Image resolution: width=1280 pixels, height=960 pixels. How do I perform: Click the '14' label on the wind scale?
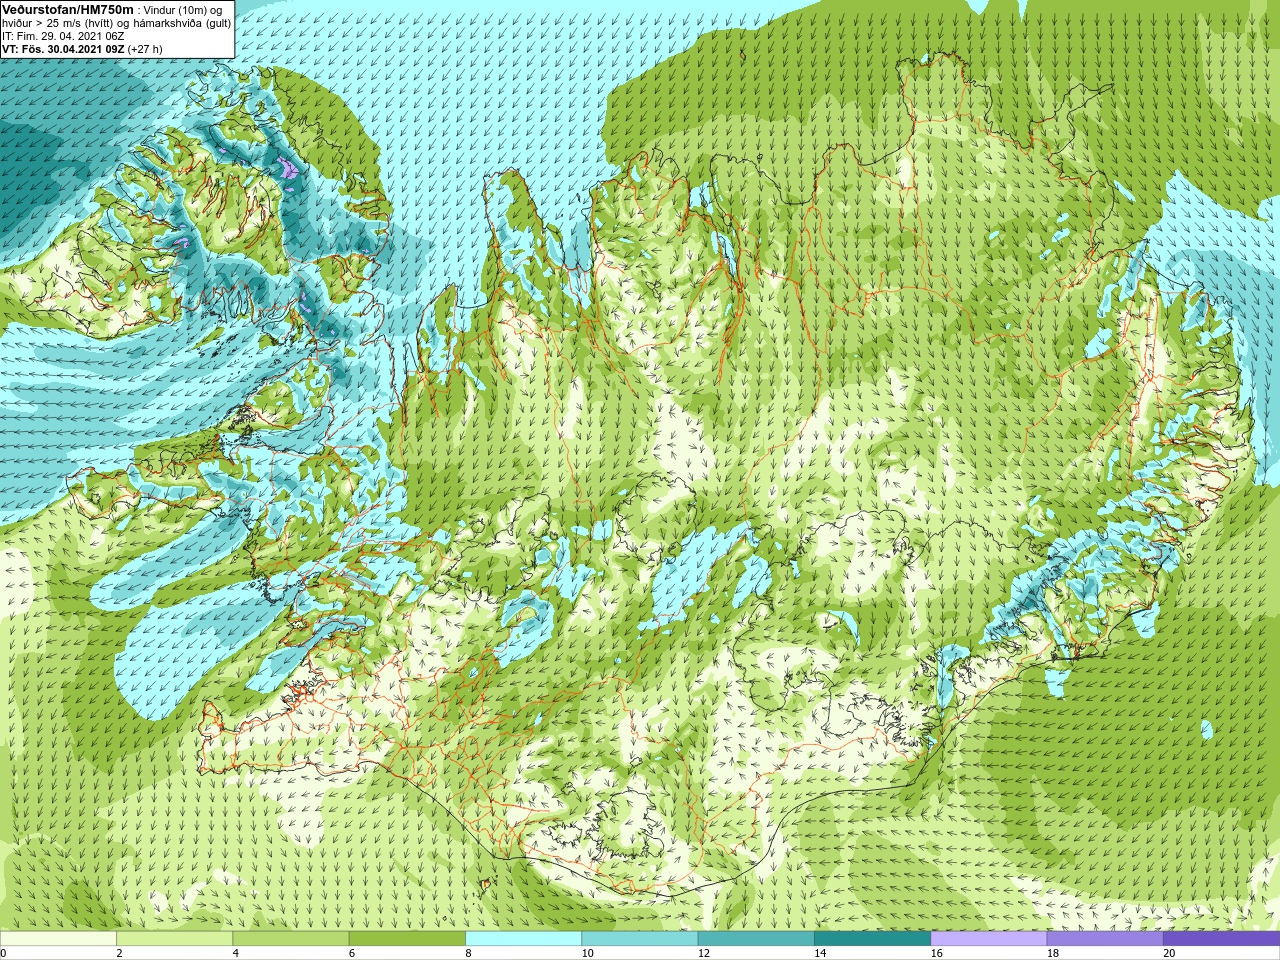pos(820,953)
